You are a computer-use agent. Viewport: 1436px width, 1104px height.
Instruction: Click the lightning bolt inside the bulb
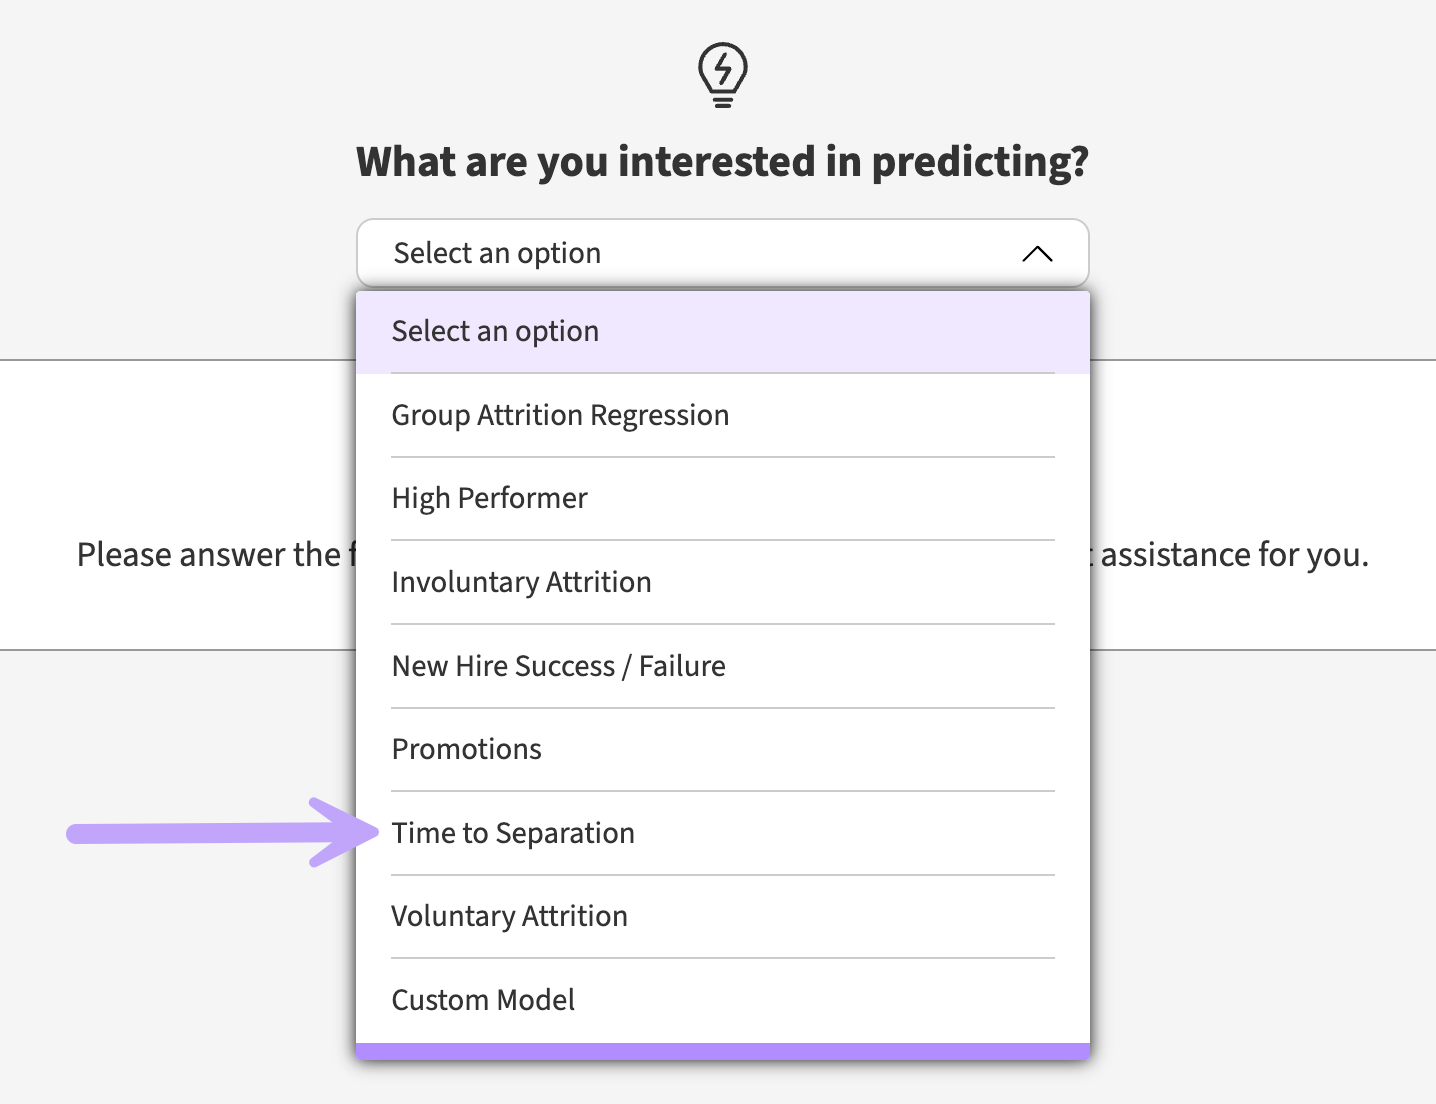pos(722,68)
